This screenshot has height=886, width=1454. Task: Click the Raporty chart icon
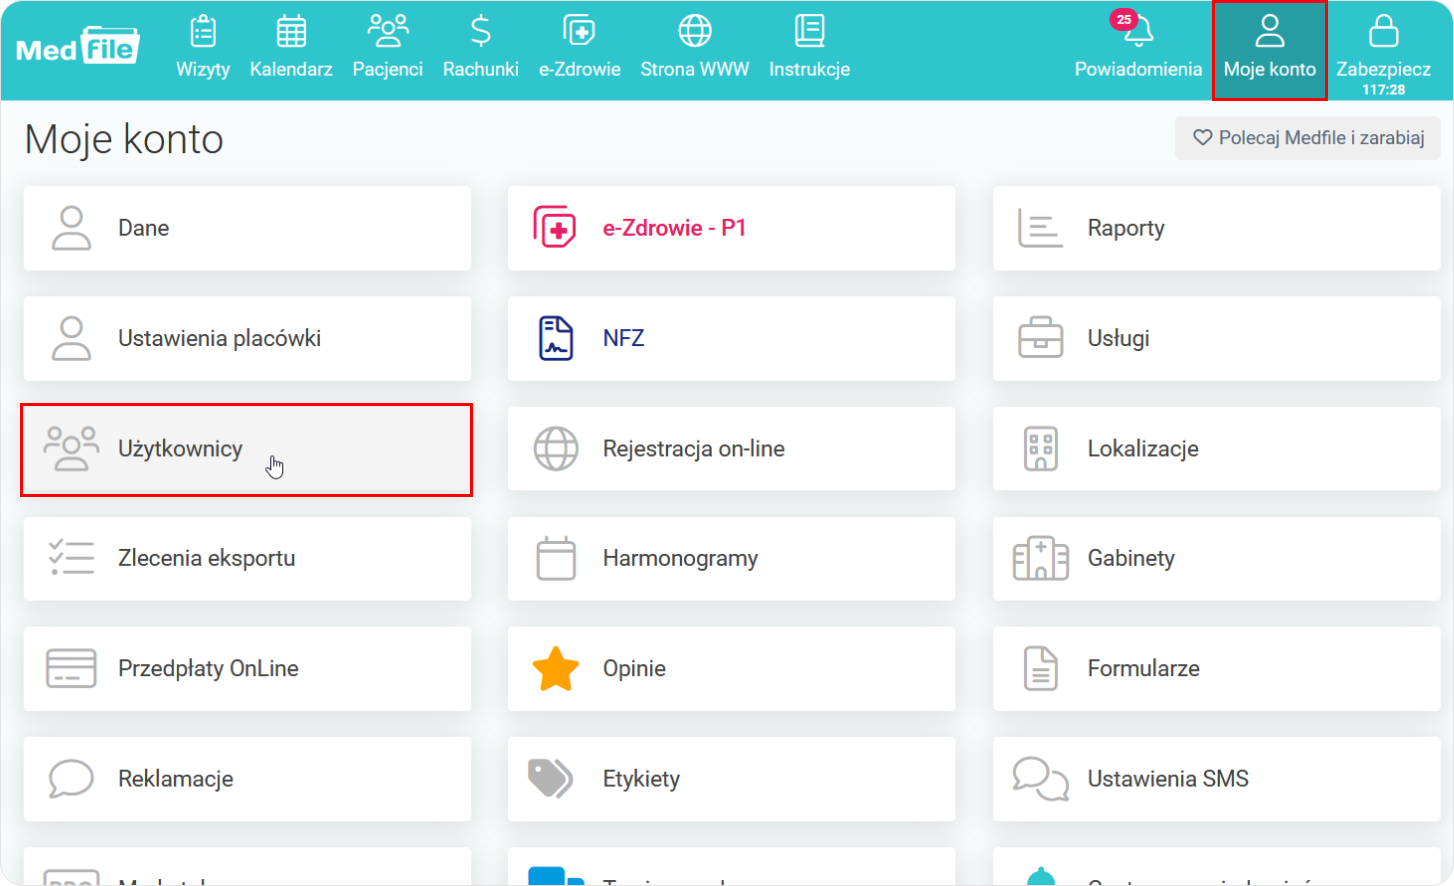1040,228
